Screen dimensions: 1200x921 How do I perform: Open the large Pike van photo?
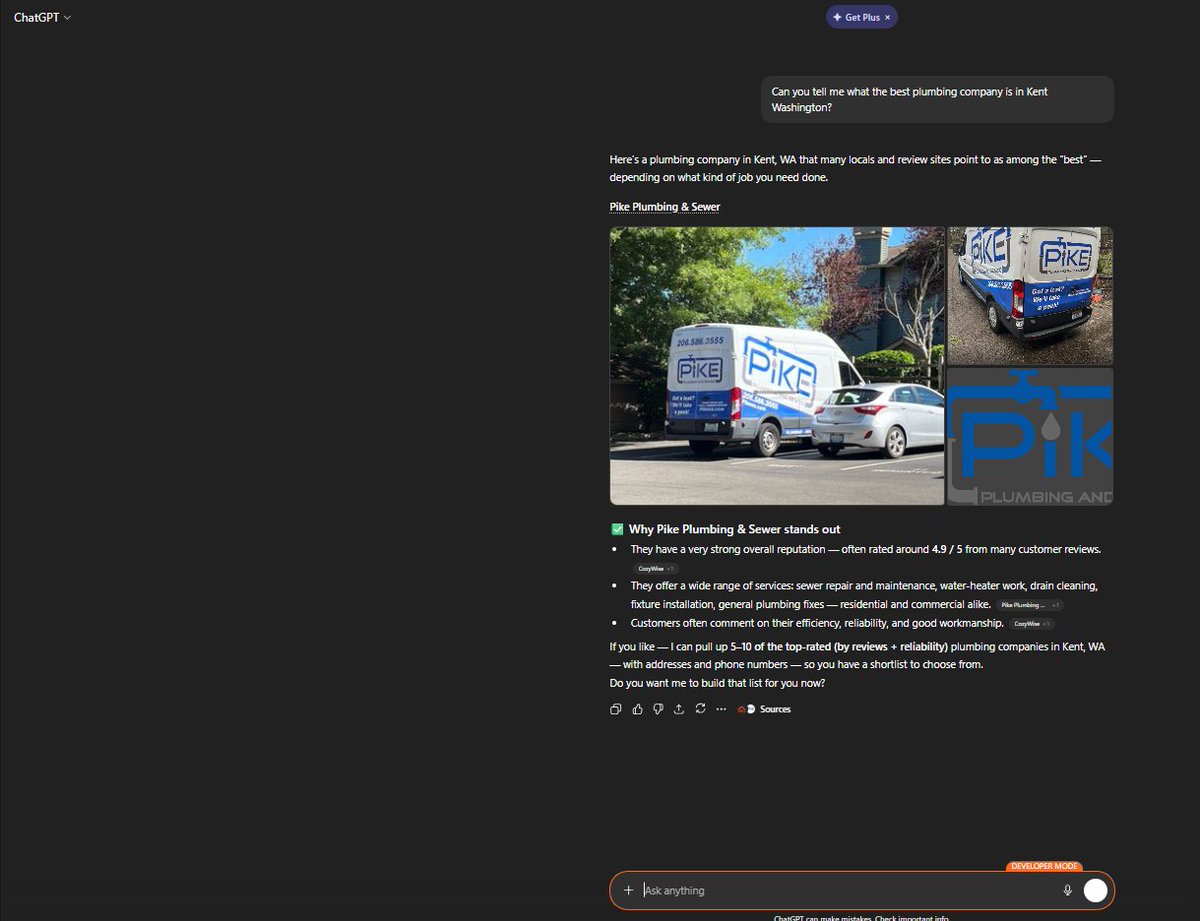(777, 366)
